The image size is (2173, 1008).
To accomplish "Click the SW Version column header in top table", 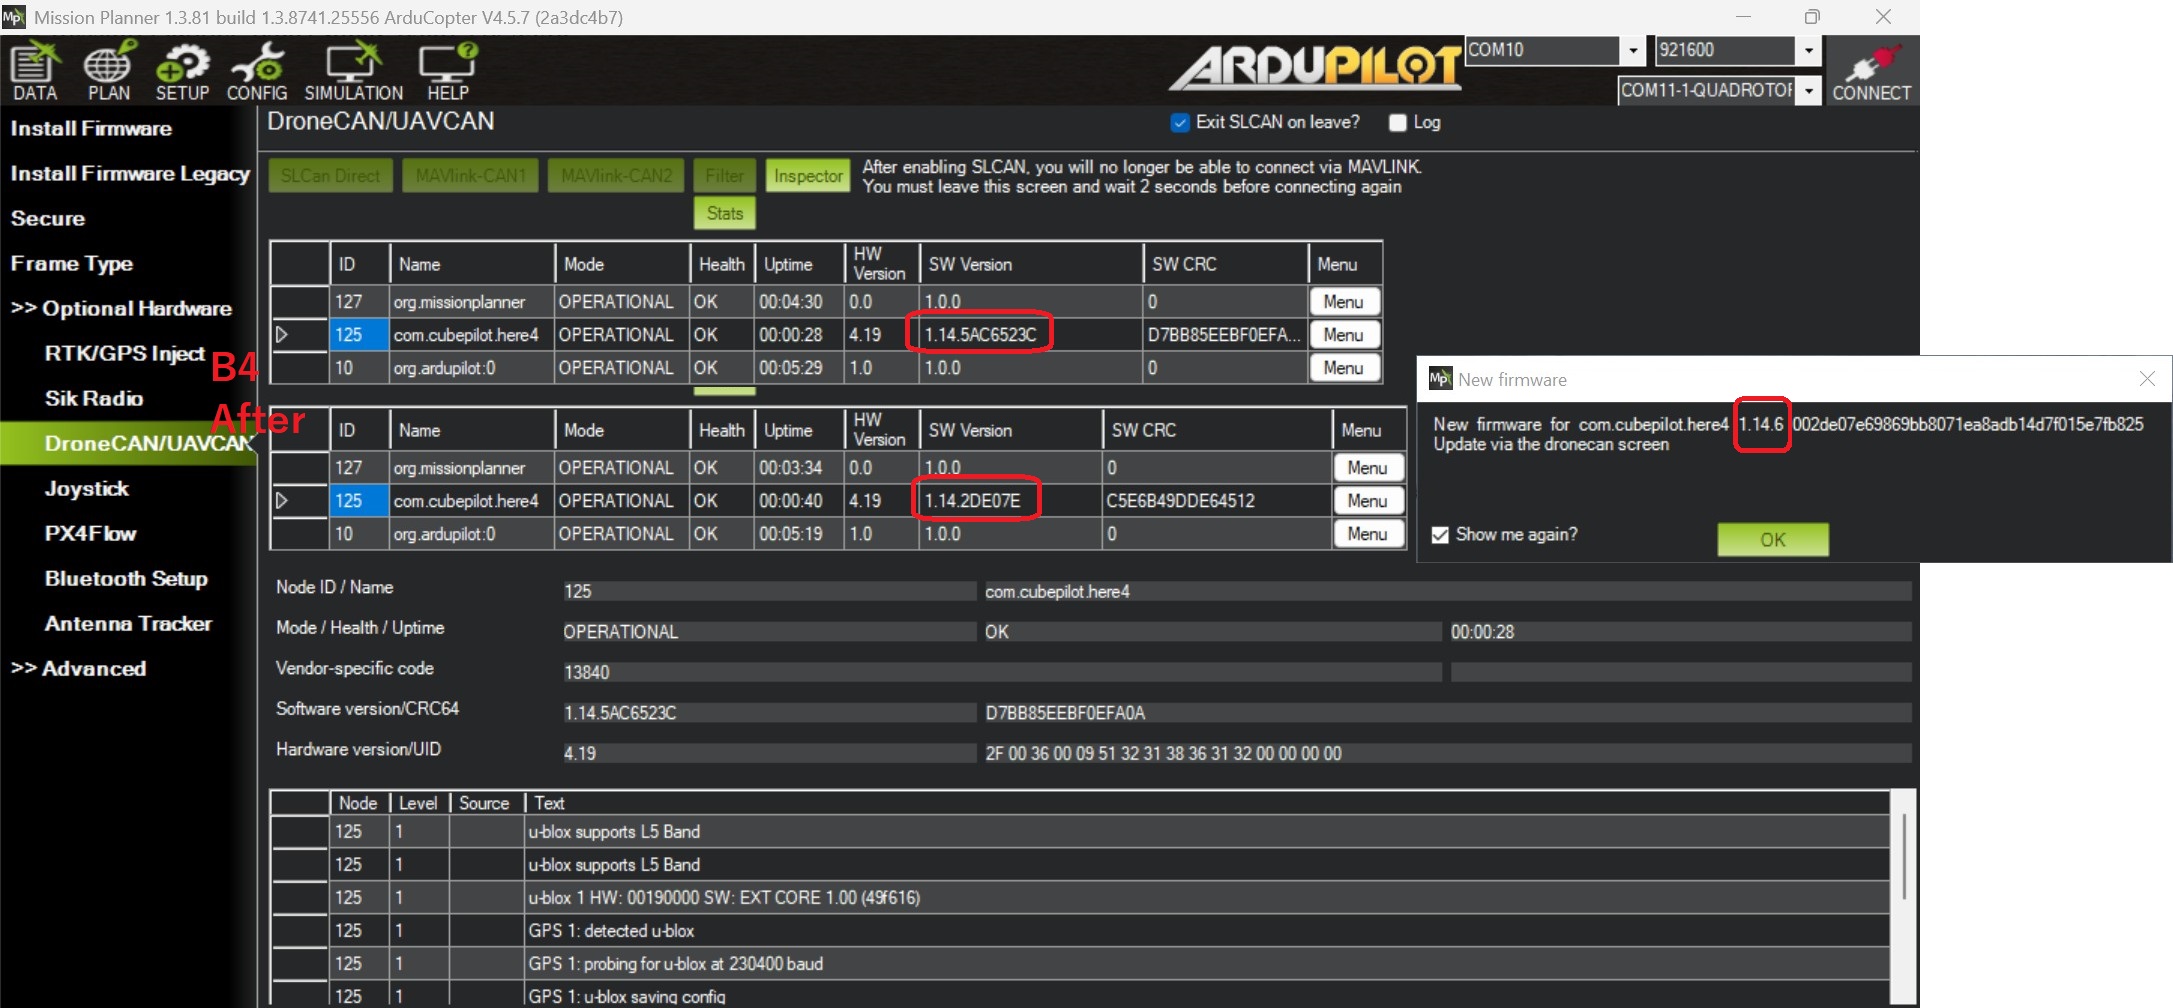I will (x=1031, y=264).
